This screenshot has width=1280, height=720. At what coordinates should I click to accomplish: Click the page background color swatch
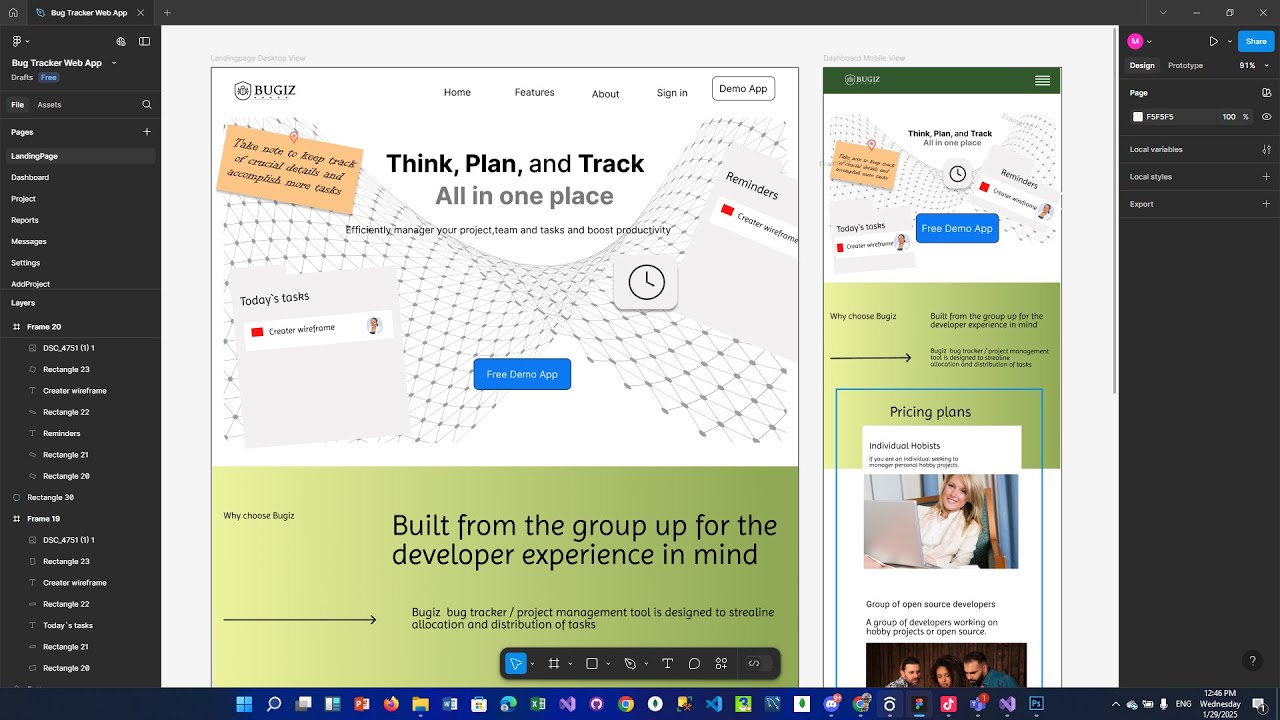point(1137,117)
